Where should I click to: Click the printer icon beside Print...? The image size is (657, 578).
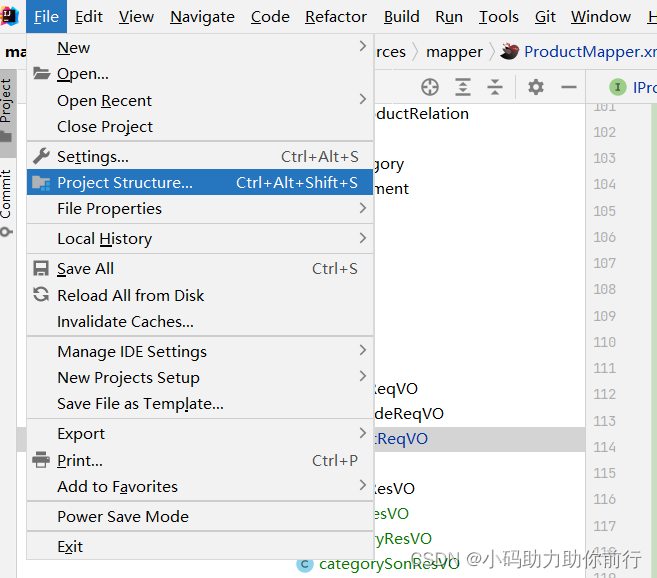[x=41, y=460]
